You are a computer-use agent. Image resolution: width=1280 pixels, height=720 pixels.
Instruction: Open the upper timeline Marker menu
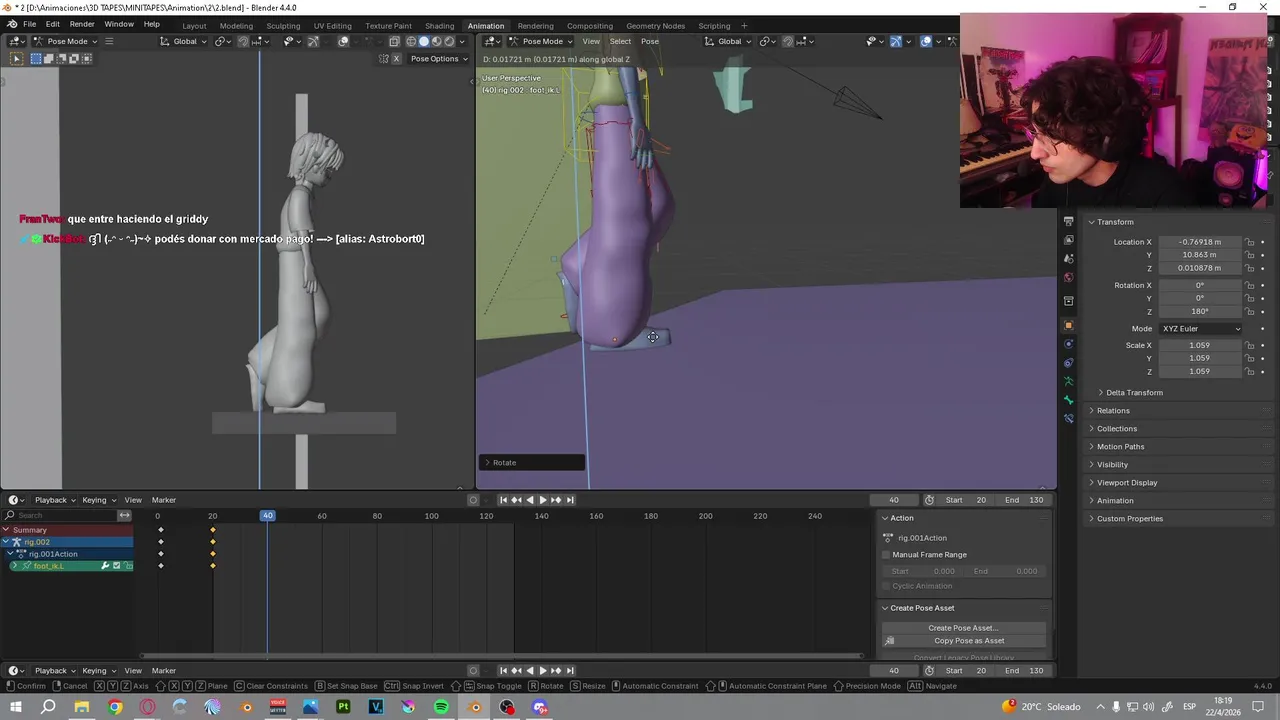point(164,500)
